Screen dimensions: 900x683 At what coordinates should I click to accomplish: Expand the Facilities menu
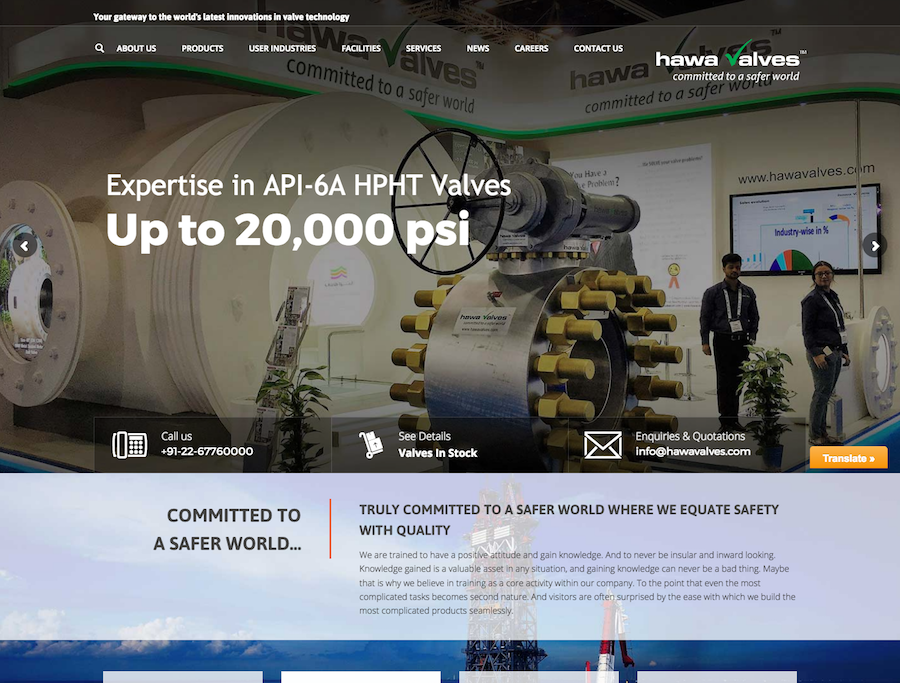click(361, 48)
